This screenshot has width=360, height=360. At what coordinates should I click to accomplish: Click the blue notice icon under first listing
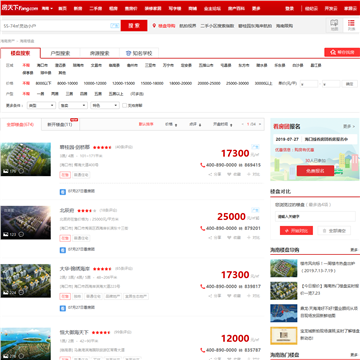pos(63,192)
